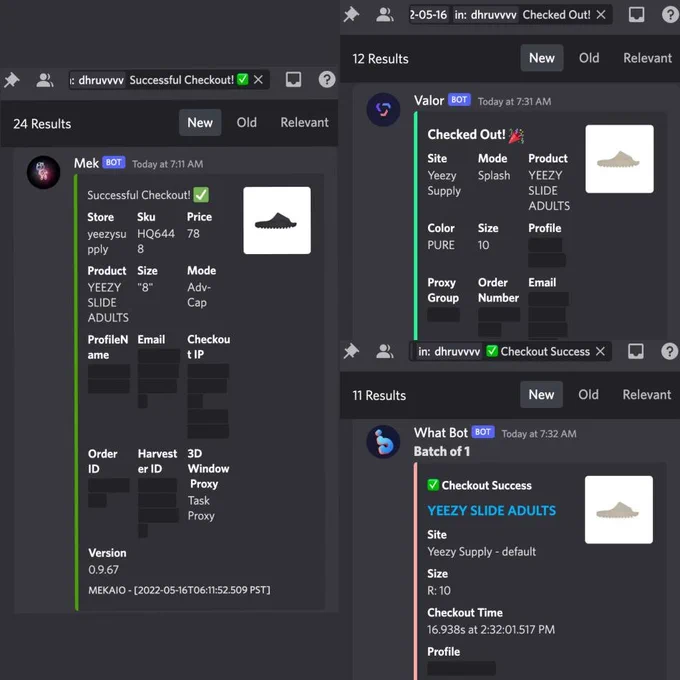Open pinned messages in Mek search panel
680x680 pixels.
[12, 80]
